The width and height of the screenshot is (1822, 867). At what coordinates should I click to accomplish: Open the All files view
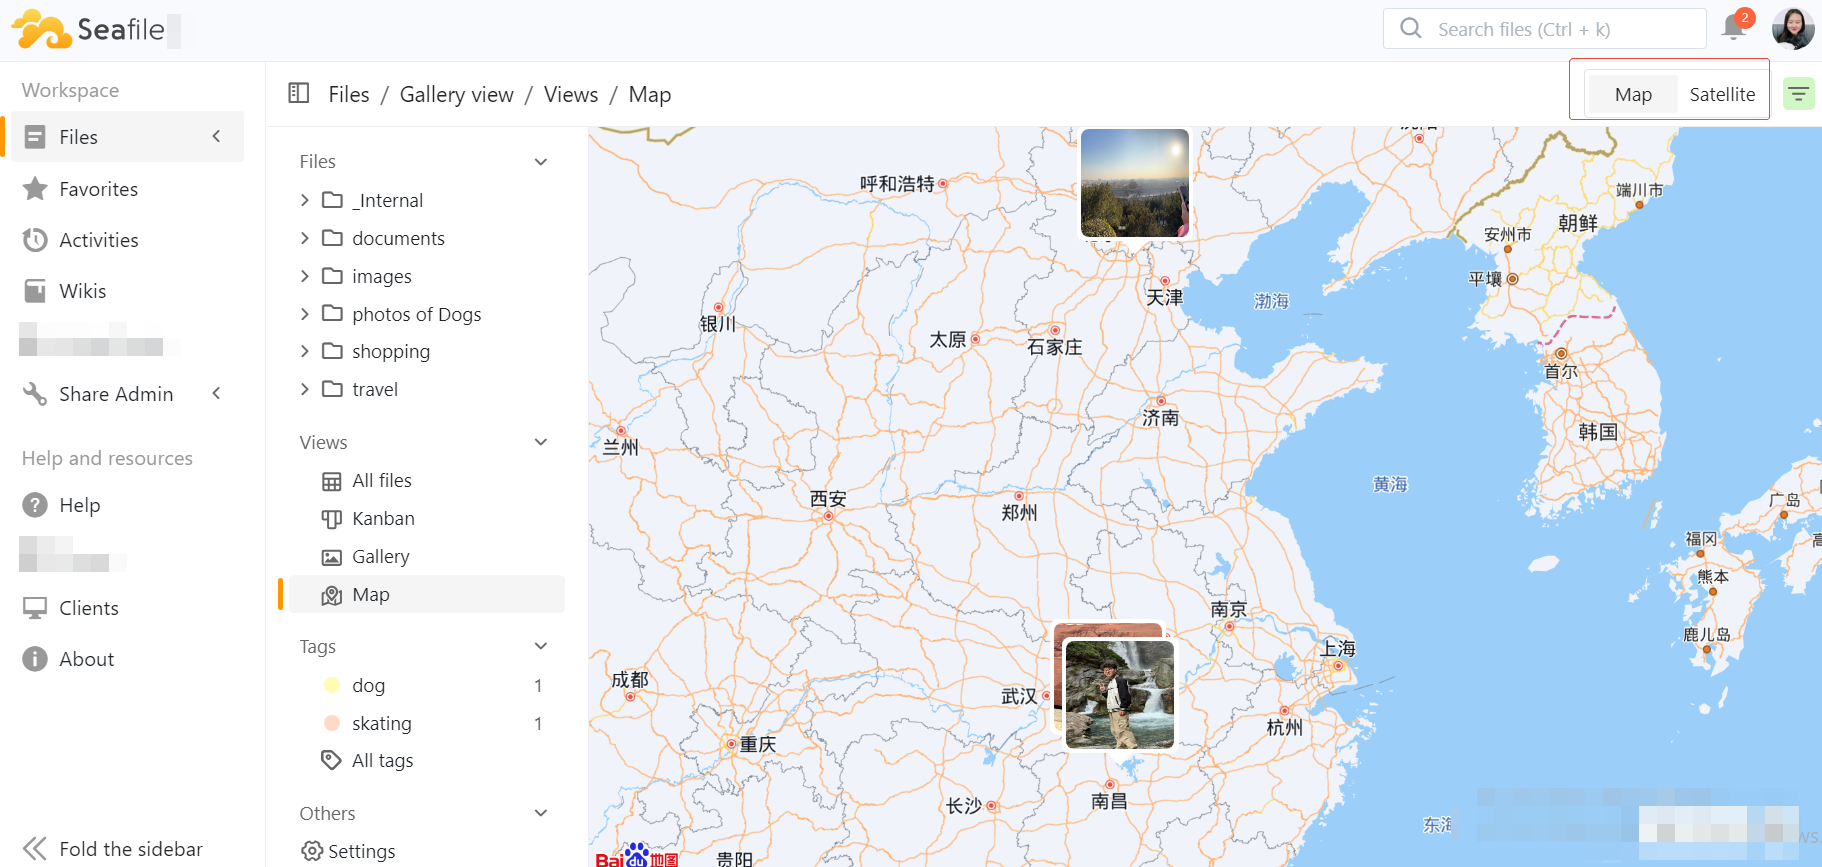(381, 480)
